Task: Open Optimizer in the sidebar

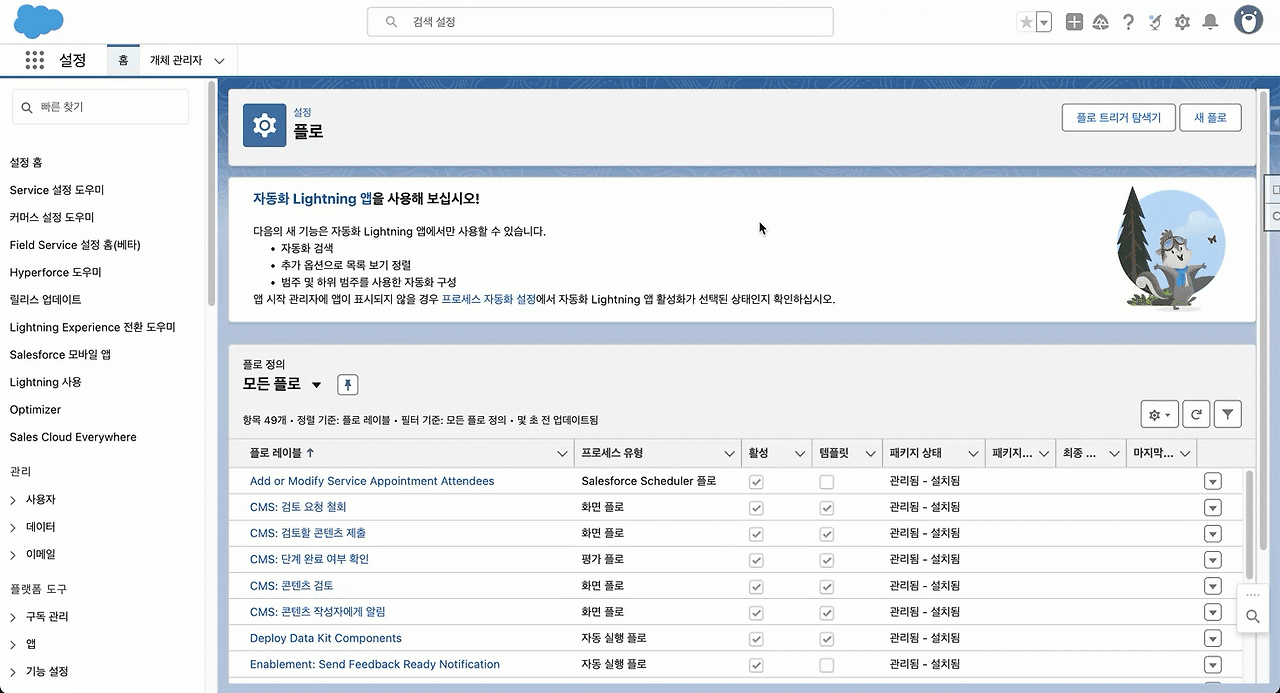Action: point(35,409)
